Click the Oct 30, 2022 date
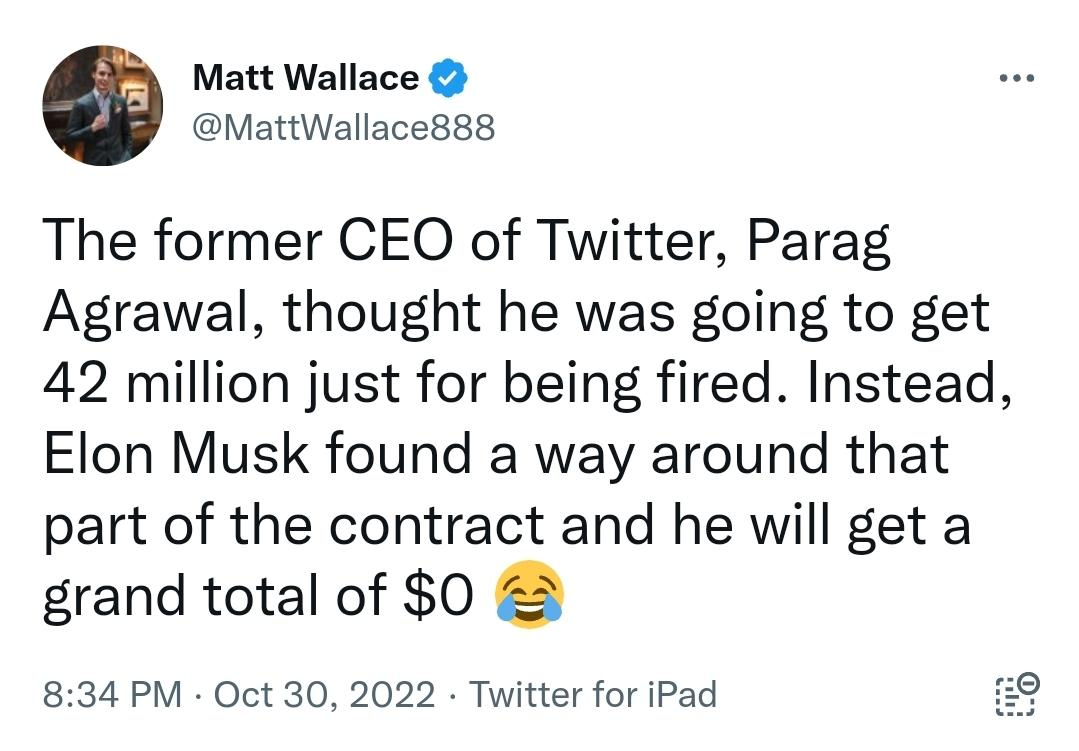Viewport: 1079px width, 751px height. click(x=325, y=694)
